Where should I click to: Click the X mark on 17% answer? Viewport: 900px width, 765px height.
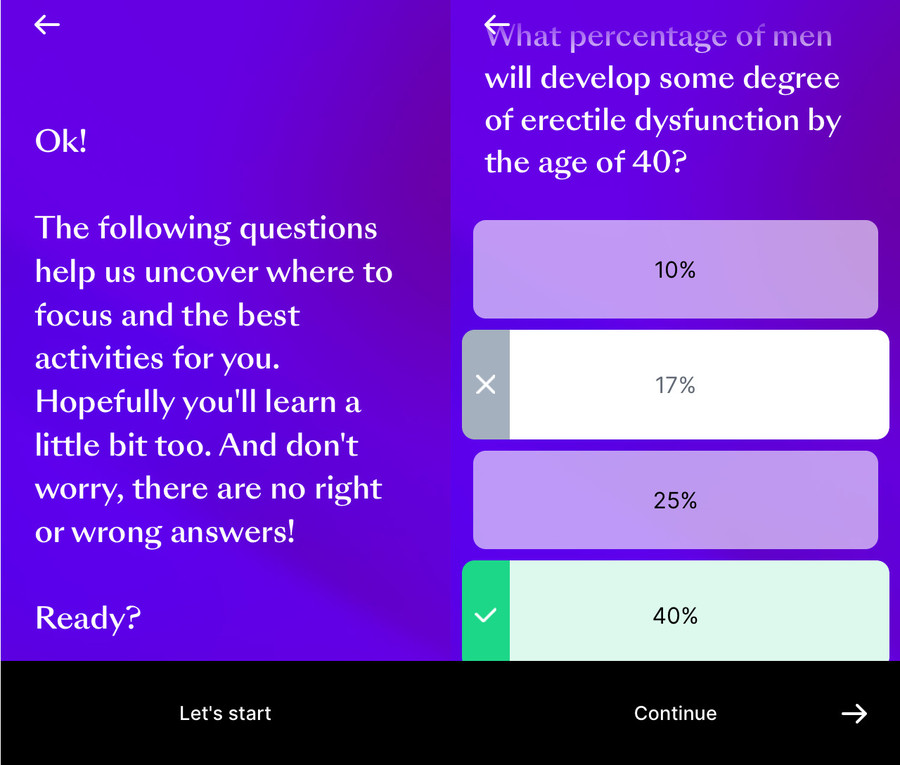pyautogui.click(x=486, y=385)
